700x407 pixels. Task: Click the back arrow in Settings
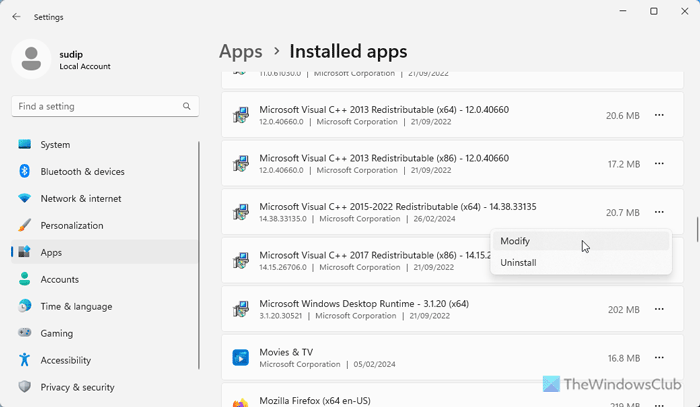(x=17, y=17)
